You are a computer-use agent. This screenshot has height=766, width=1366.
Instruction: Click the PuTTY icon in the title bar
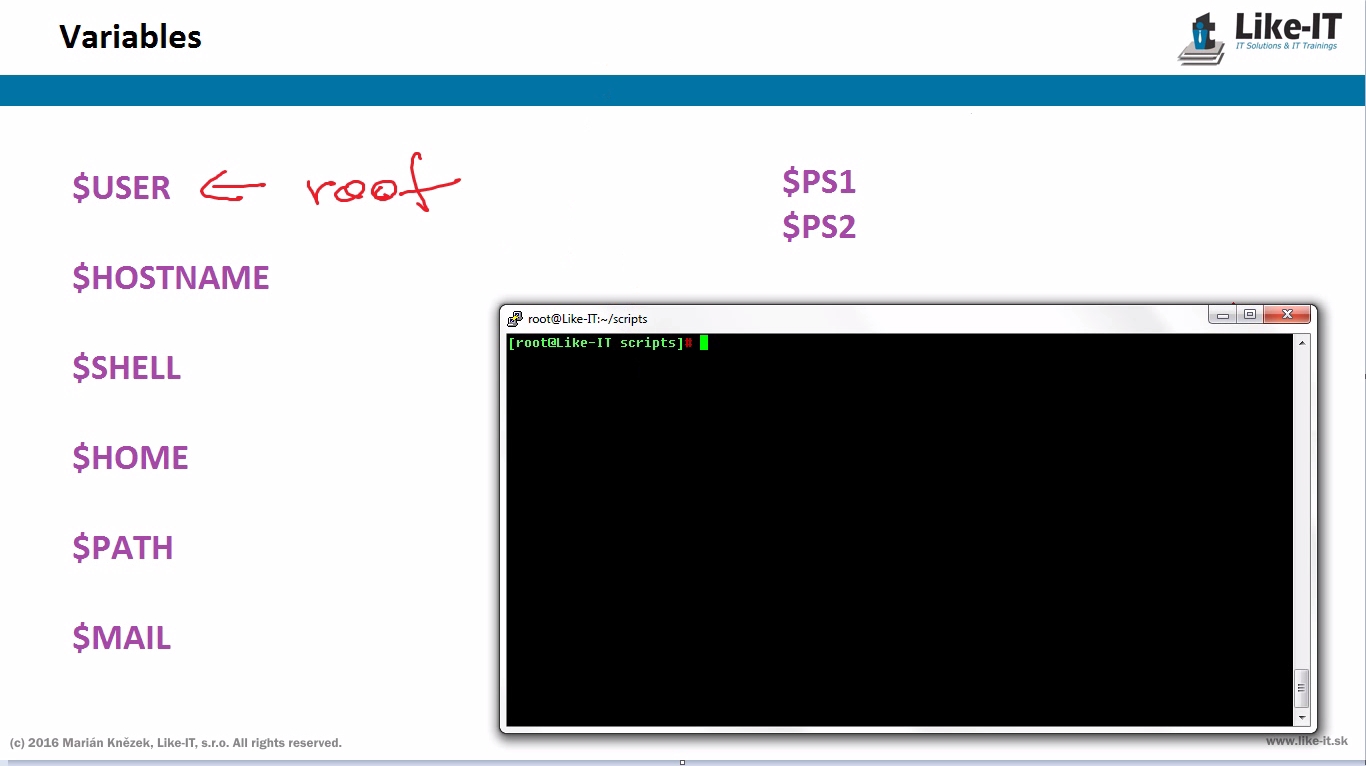tap(515, 318)
